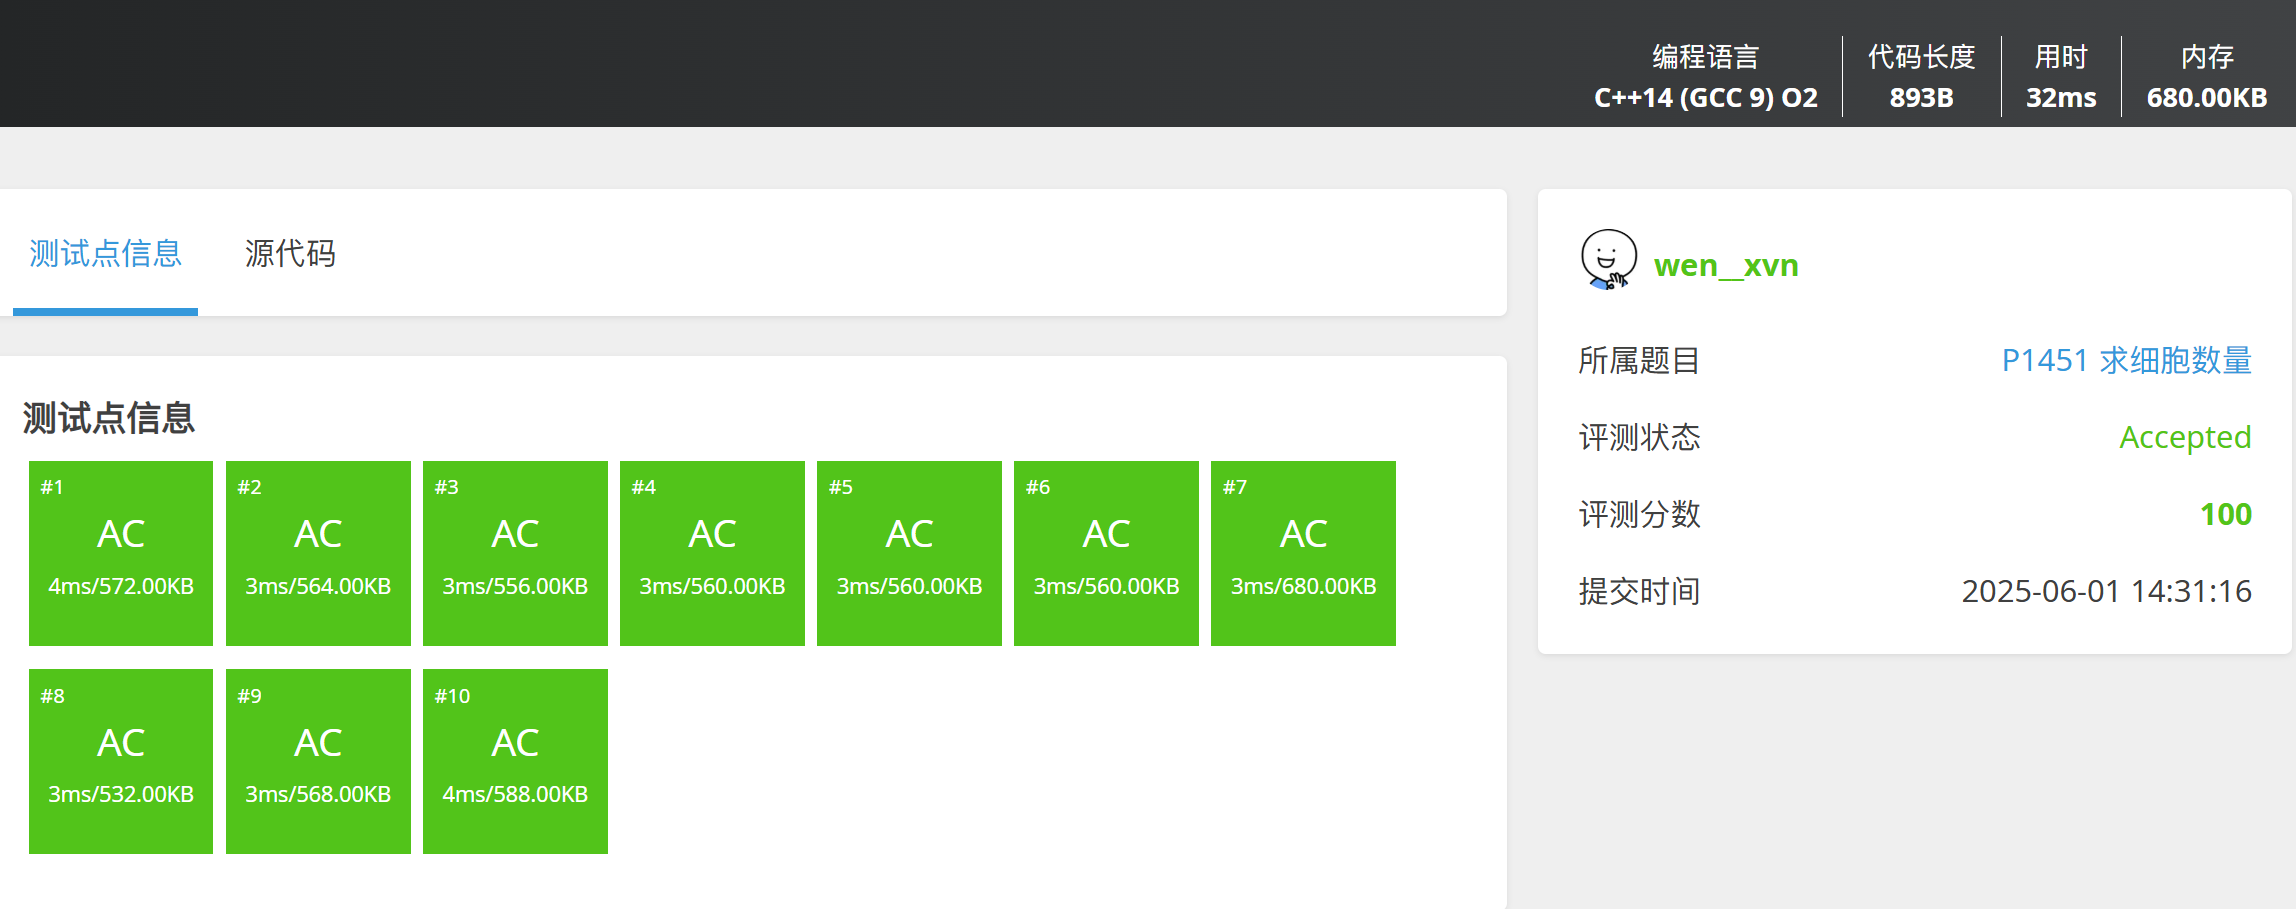Click the 提交时间 label
This screenshot has width=2296, height=909.
(1639, 591)
